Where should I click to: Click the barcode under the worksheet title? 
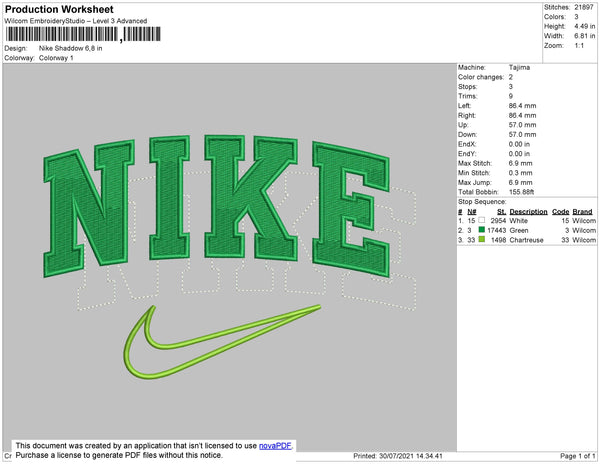pyautogui.click(x=83, y=34)
